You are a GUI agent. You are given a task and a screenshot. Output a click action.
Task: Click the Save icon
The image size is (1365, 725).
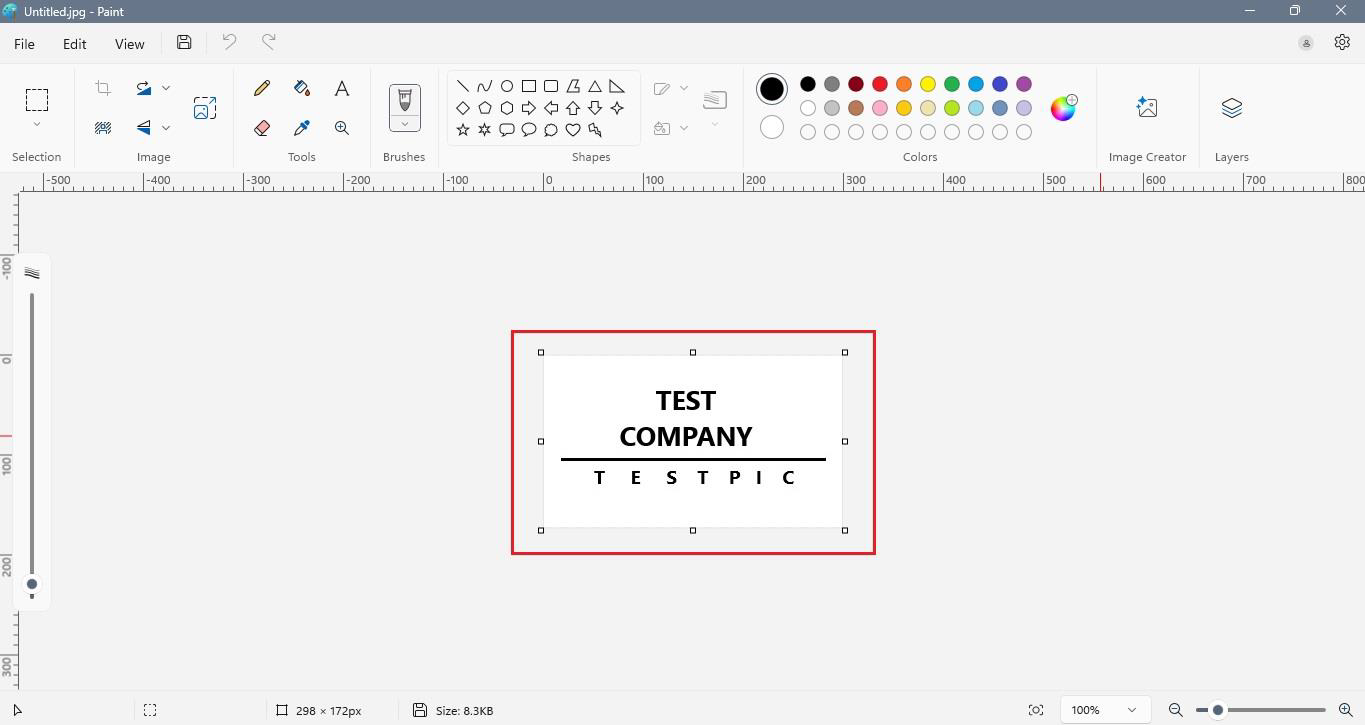point(184,42)
